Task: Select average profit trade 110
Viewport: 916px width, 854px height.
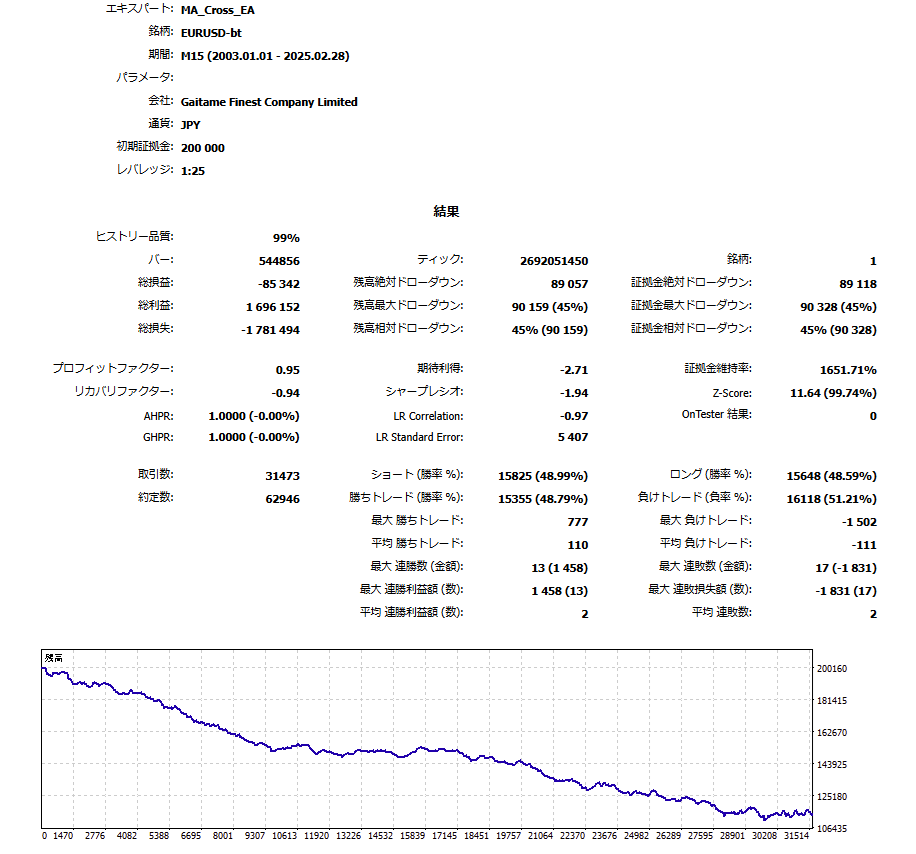Action: click(x=578, y=545)
